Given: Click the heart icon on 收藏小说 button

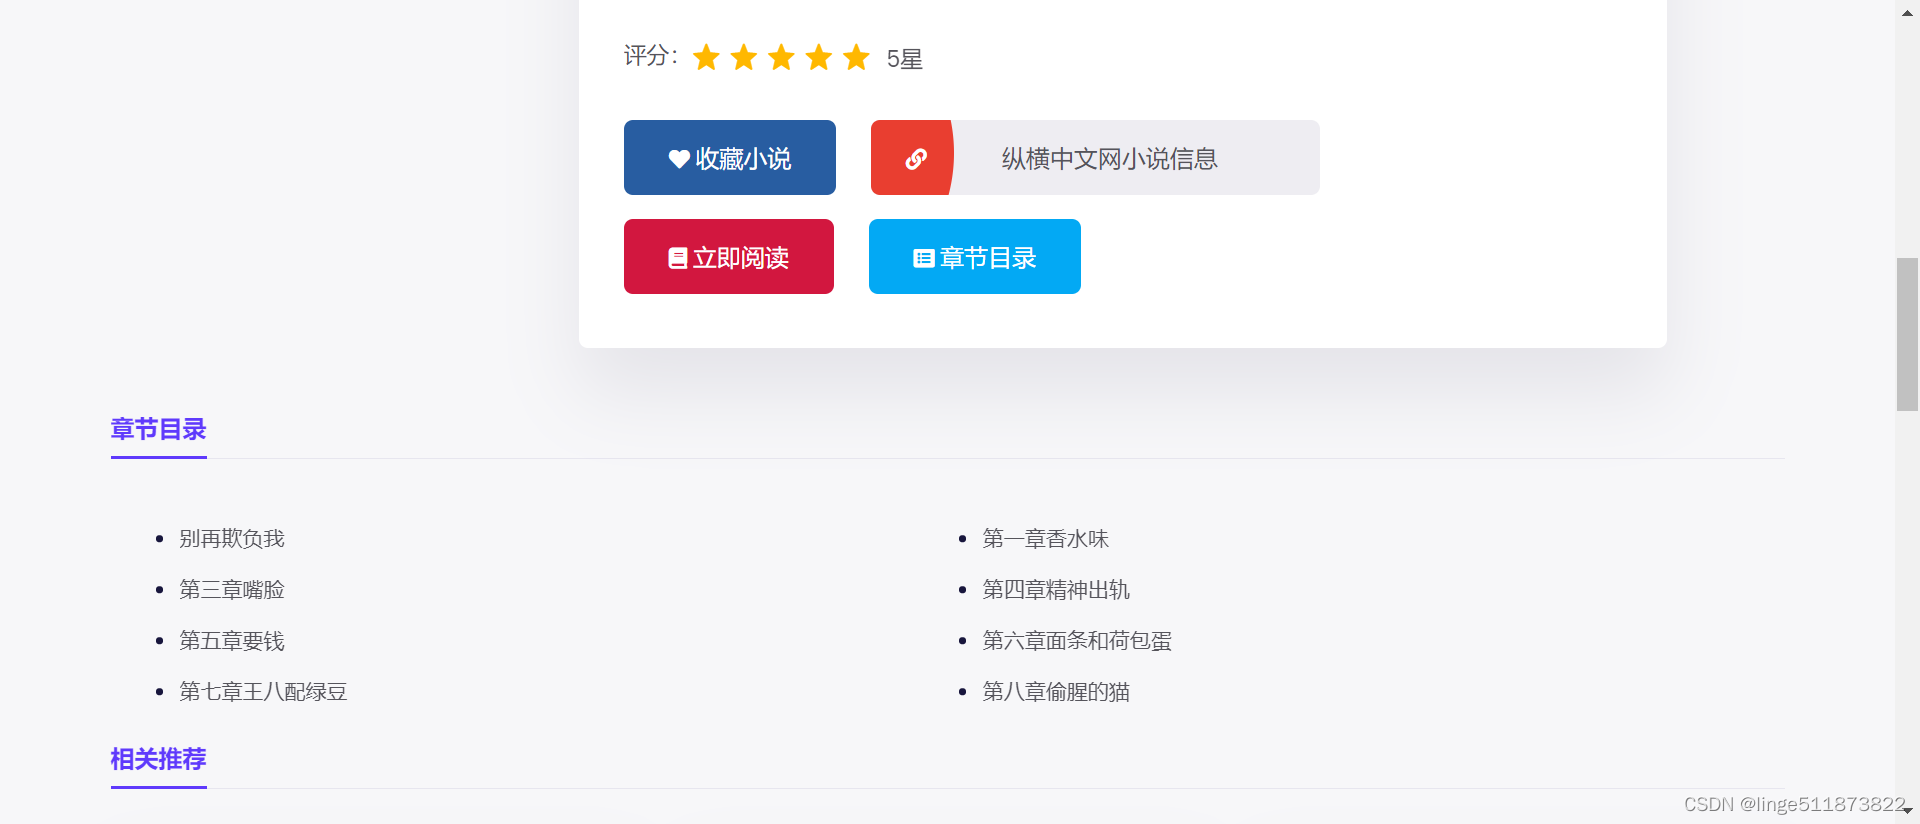Looking at the screenshot, I should coord(676,157).
